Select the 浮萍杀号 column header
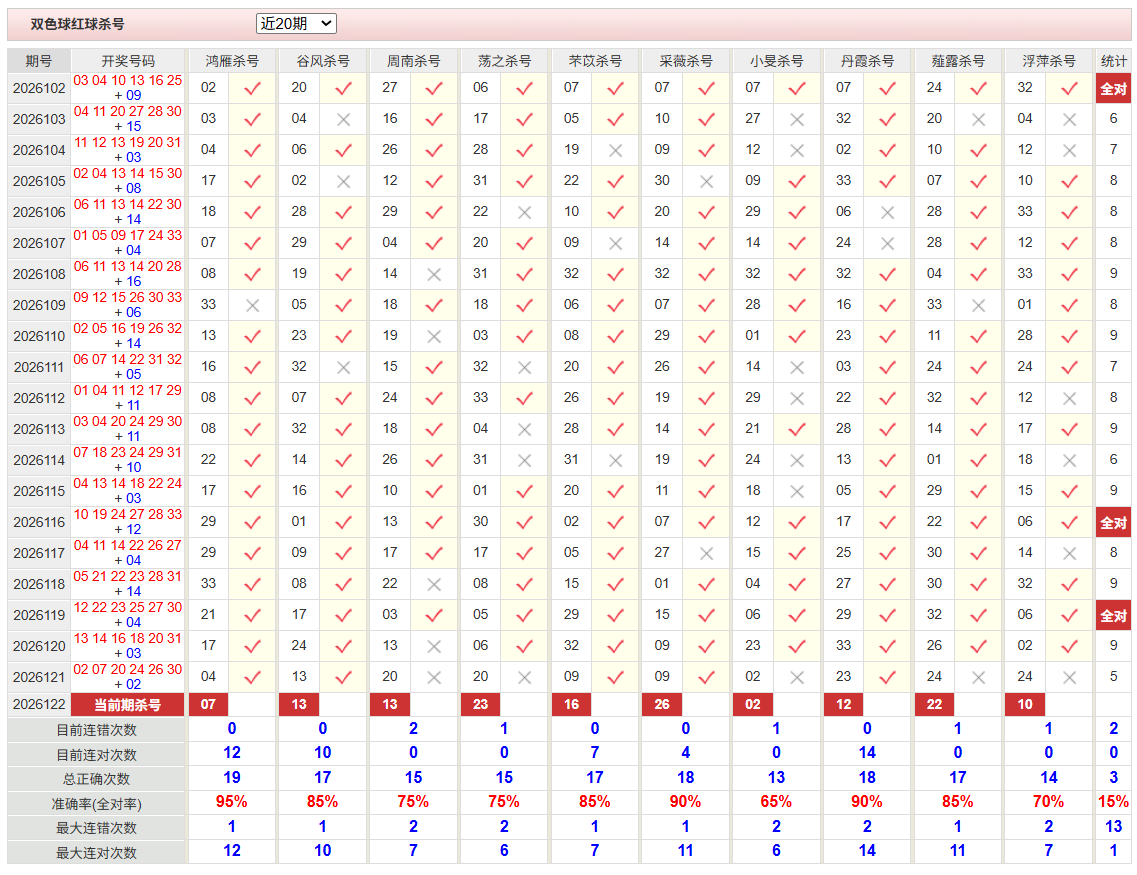The width and height of the screenshot is (1137, 875). [1049, 61]
